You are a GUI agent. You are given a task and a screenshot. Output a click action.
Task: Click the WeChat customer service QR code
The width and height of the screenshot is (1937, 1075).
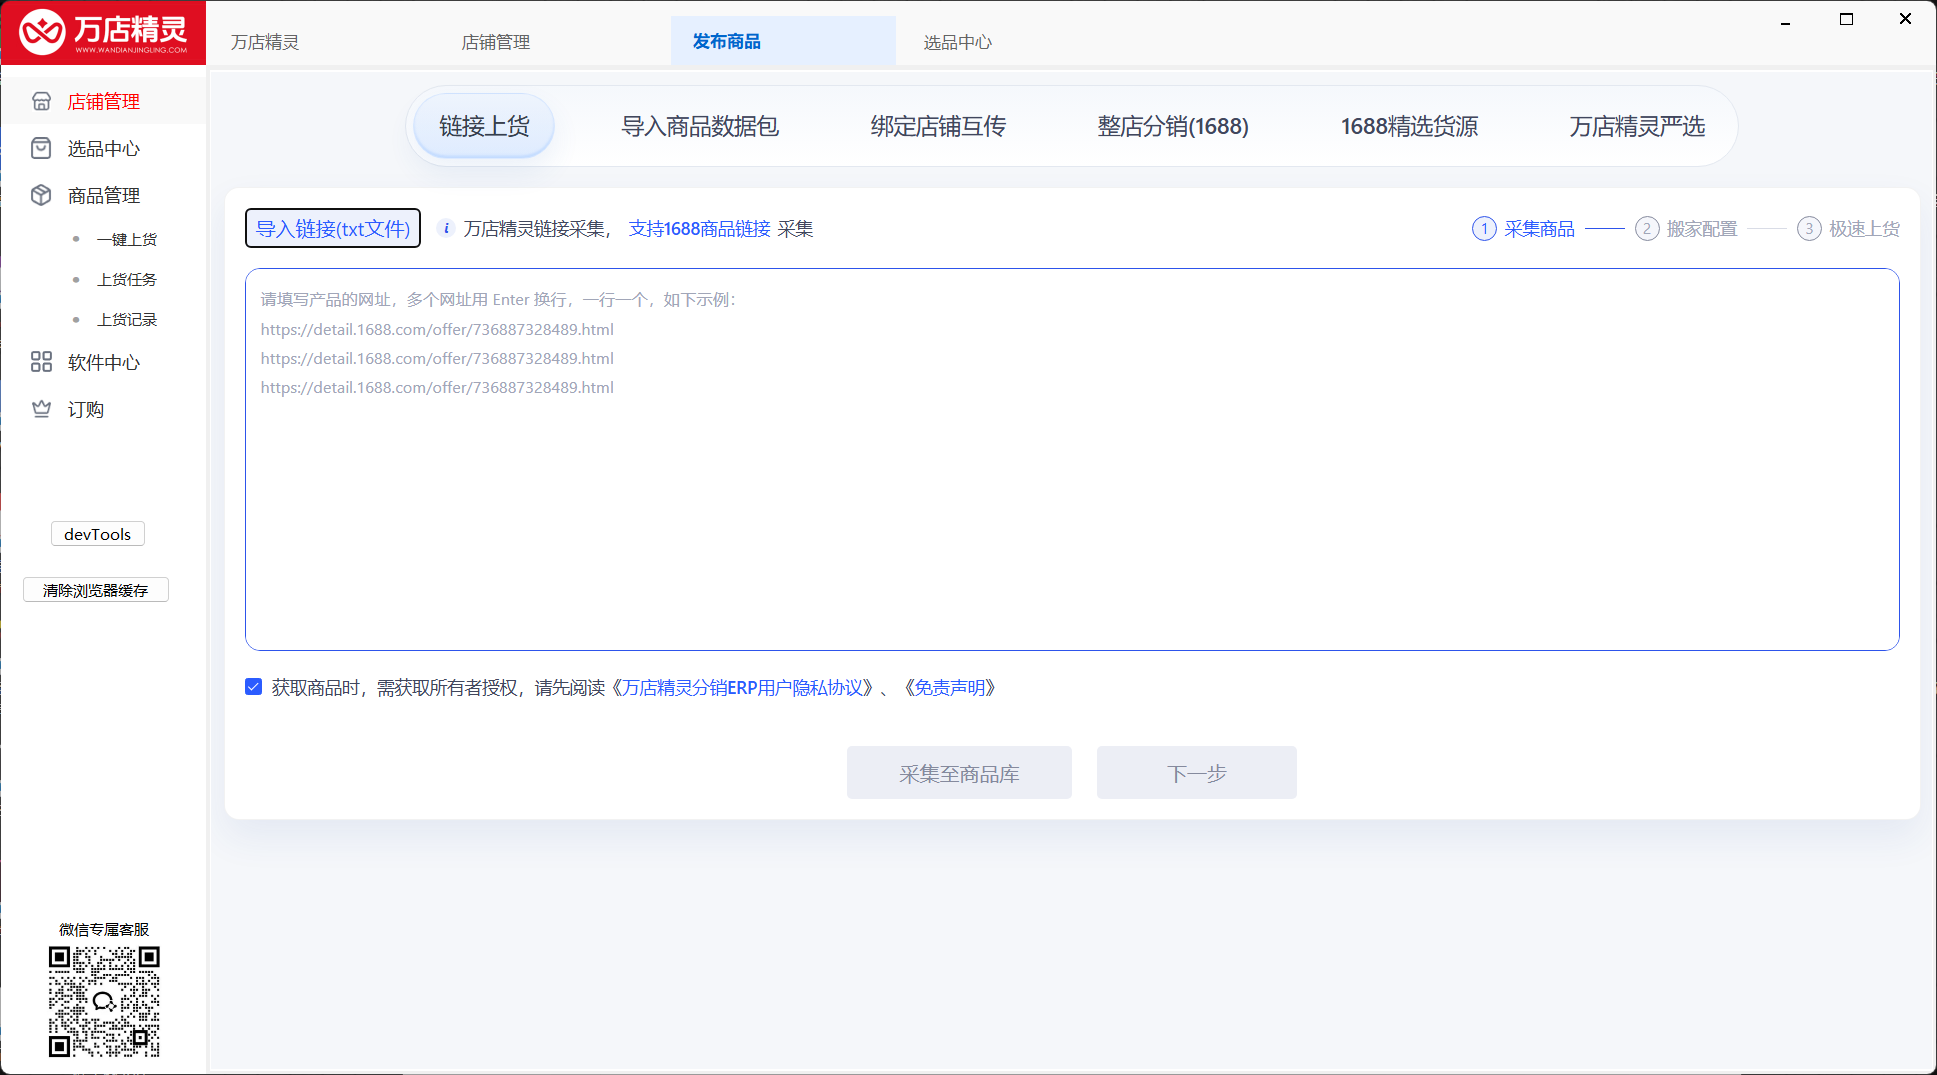coord(104,1001)
